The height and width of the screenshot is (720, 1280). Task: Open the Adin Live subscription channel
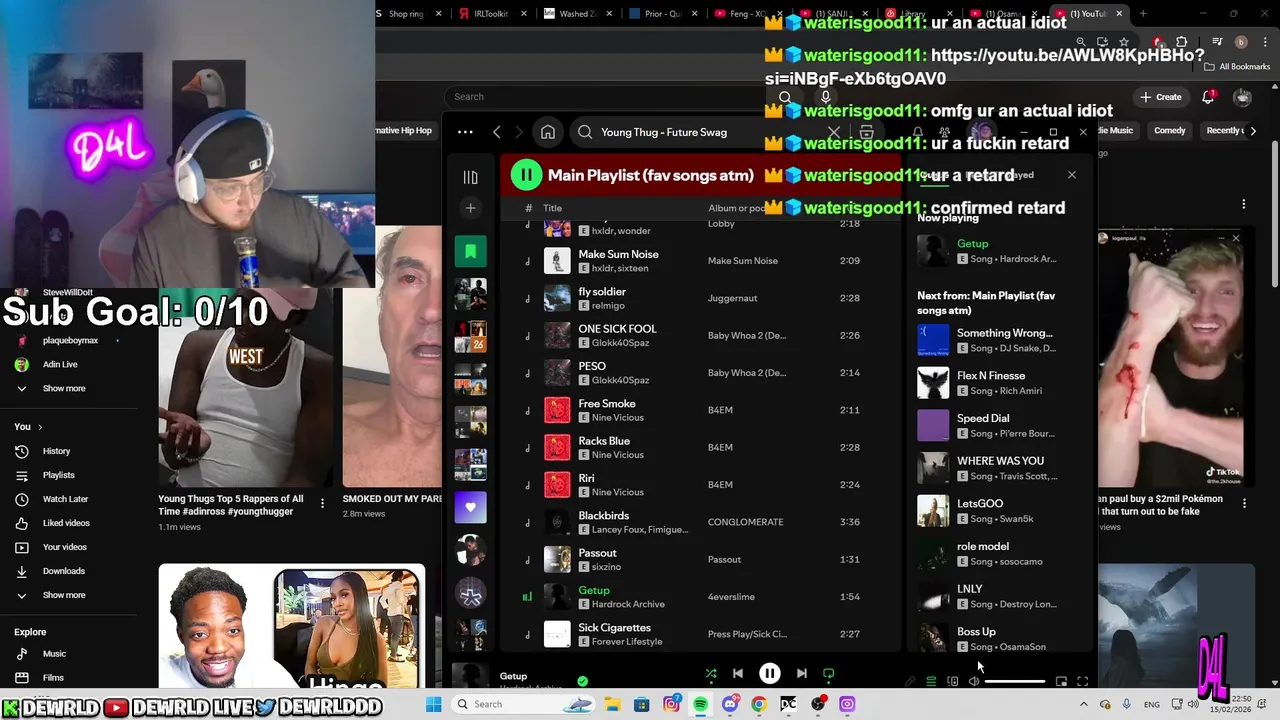pos(60,364)
